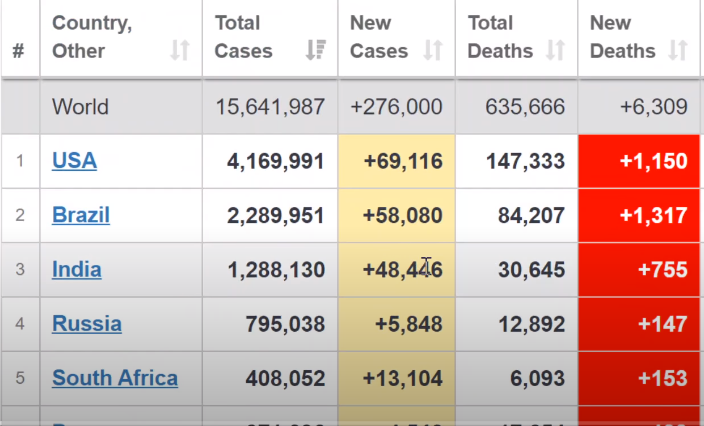Select India new cases cell
704x426 pixels.
(x=397, y=270)
